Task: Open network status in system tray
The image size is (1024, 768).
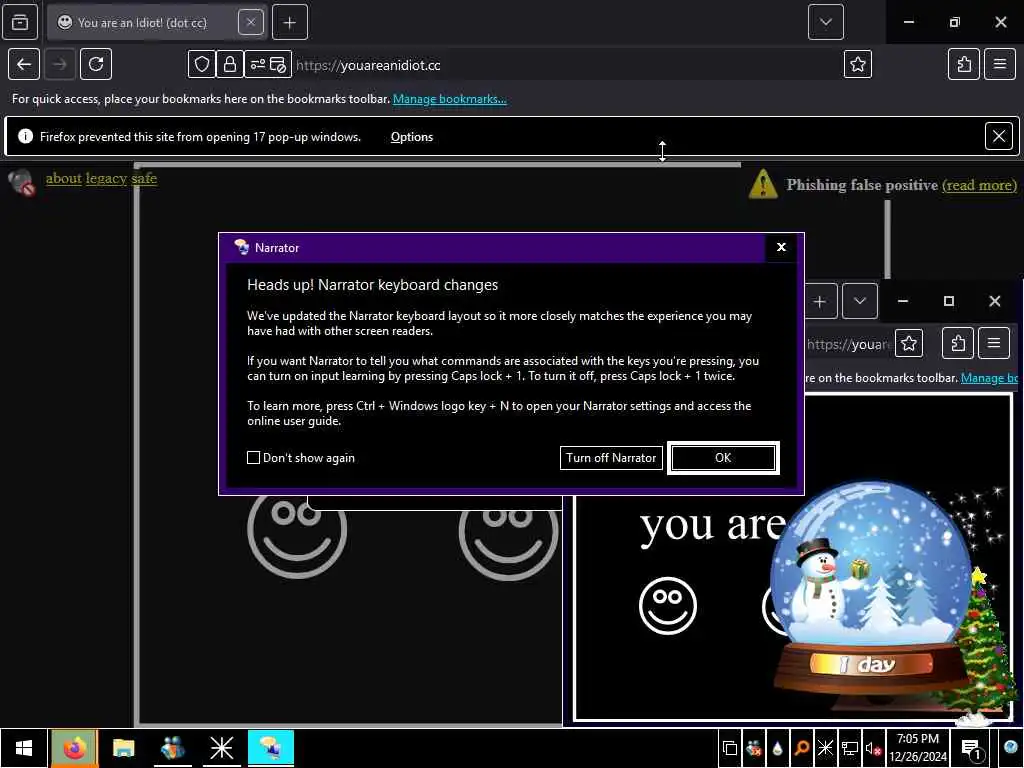Action: tap(850, 748)
